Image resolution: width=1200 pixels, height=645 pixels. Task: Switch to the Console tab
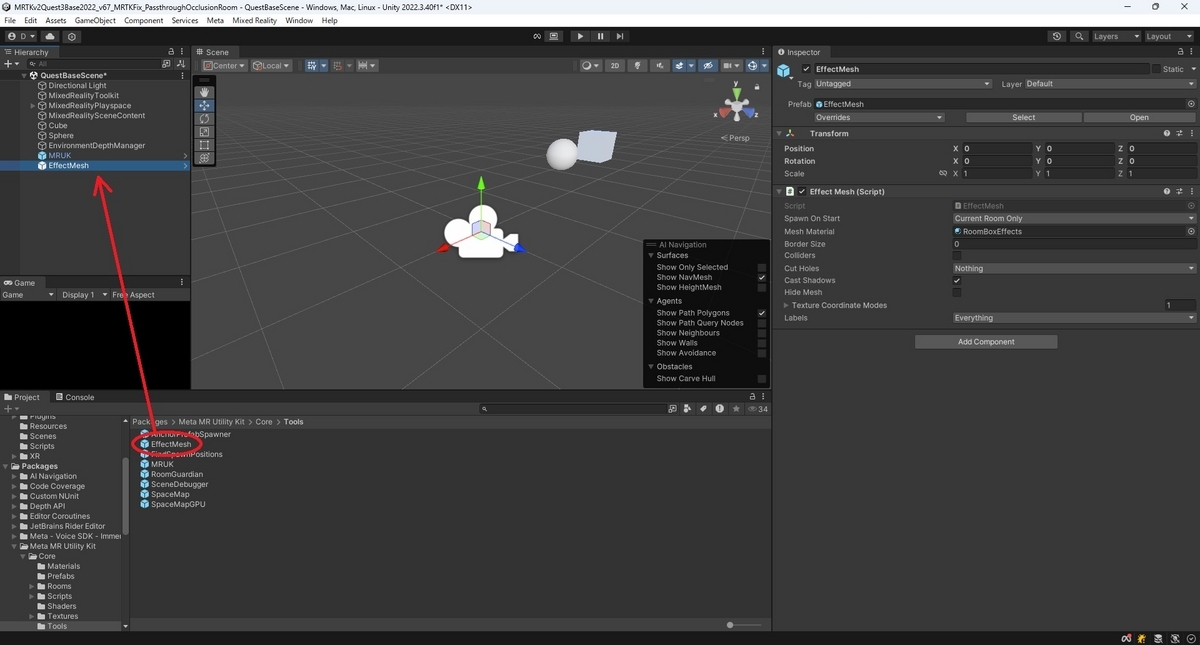(75, 397)
